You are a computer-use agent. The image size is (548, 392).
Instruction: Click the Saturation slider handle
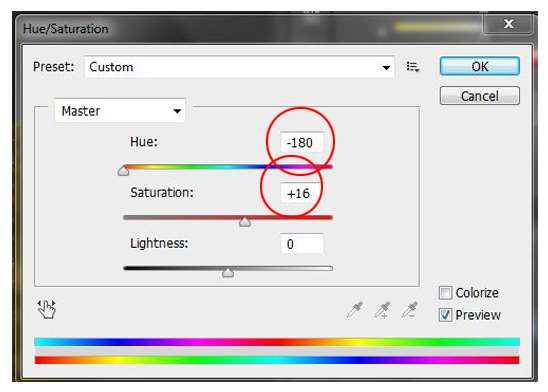click(x=245, y=222)
